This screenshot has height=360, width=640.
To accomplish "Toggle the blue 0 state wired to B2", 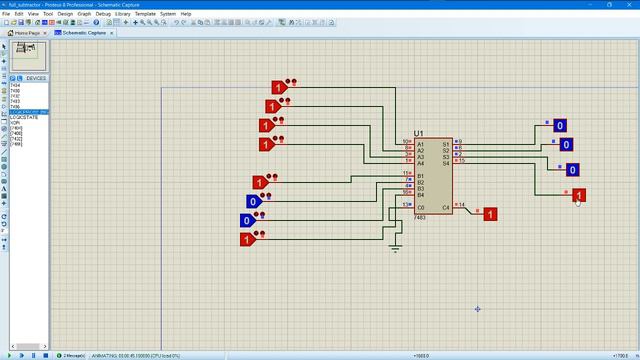I will click(x=254, y=201).
